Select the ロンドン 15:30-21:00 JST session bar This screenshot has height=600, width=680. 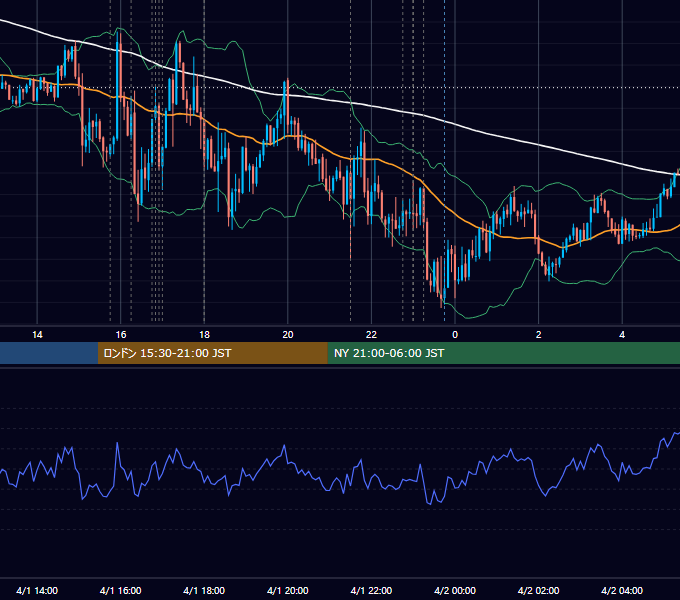(x=212, y=353)
